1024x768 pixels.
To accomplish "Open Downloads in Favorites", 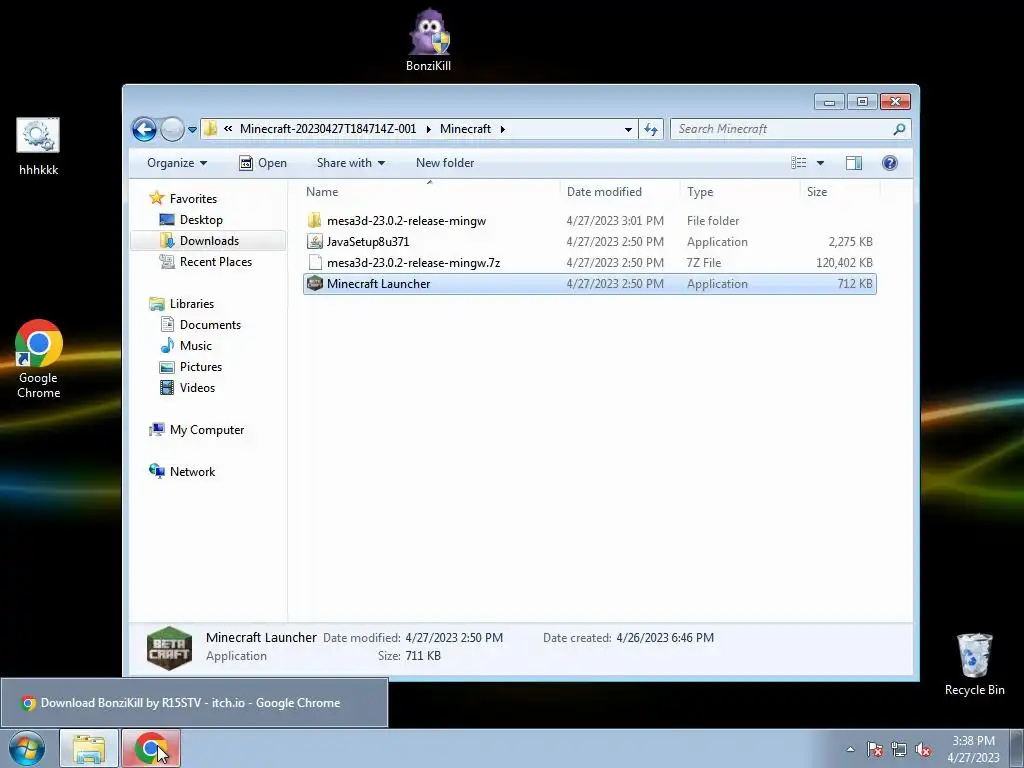I will (208, 240).
